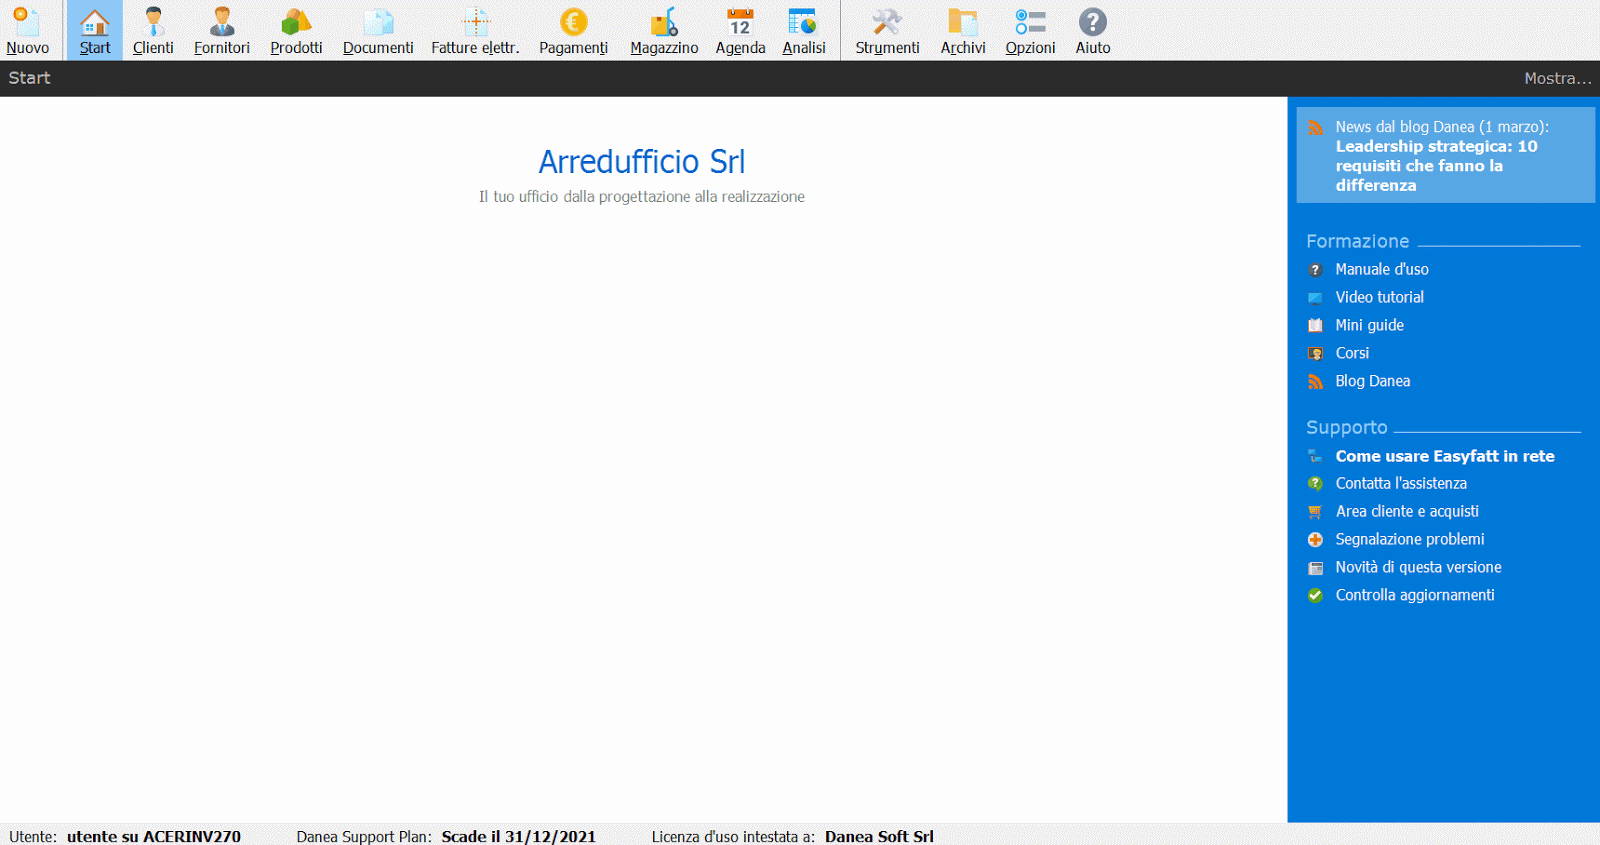Click the Start title in the dark bar
This screenshot has width=1600, height=845.
29,78
